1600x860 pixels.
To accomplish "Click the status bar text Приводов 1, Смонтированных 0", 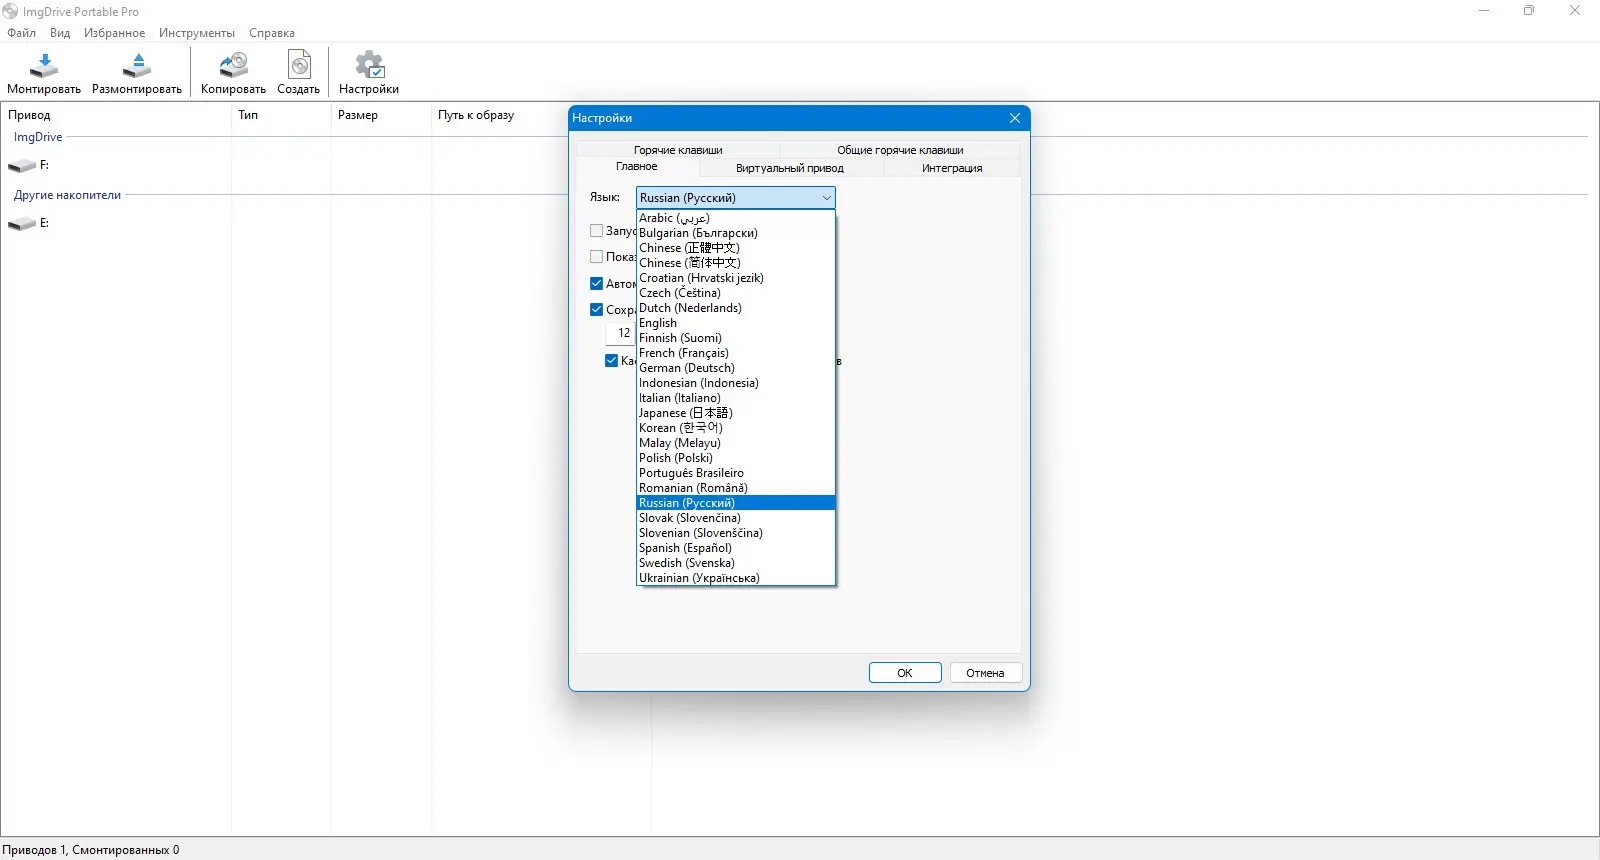I will tap(91, 850).
